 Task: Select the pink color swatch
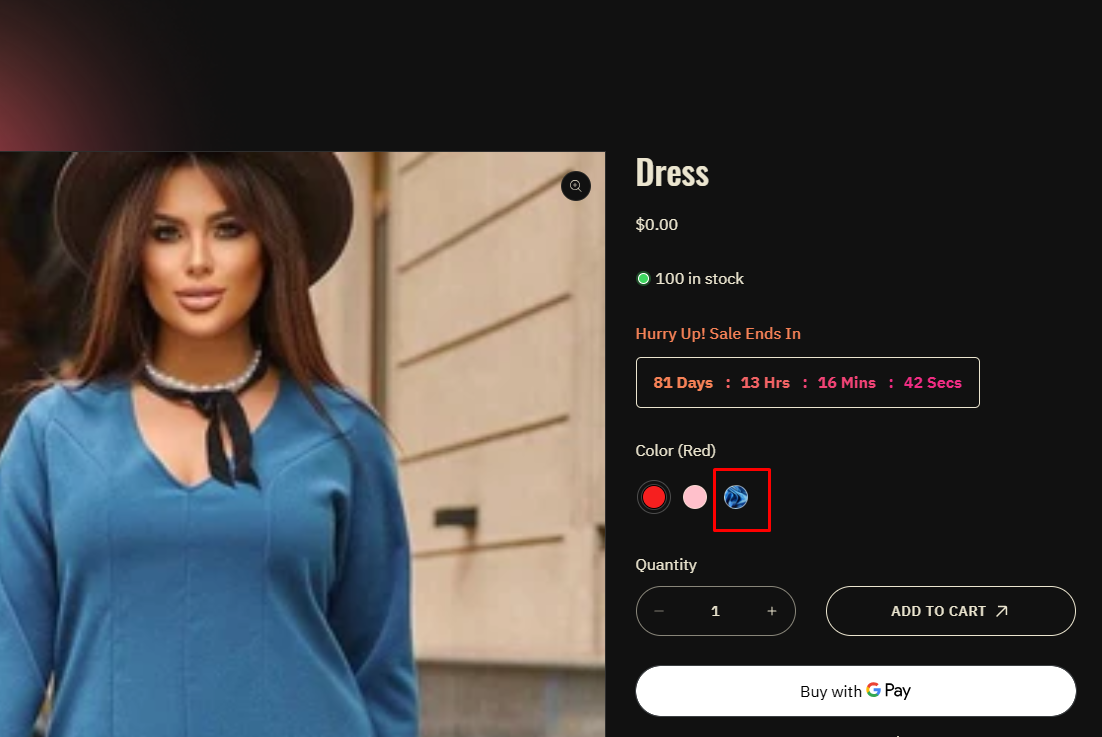695,497
